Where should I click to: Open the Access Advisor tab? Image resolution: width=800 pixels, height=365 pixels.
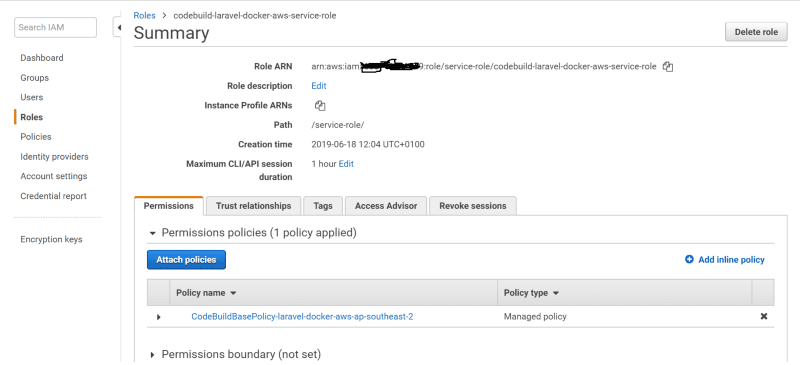coord(386,206)
